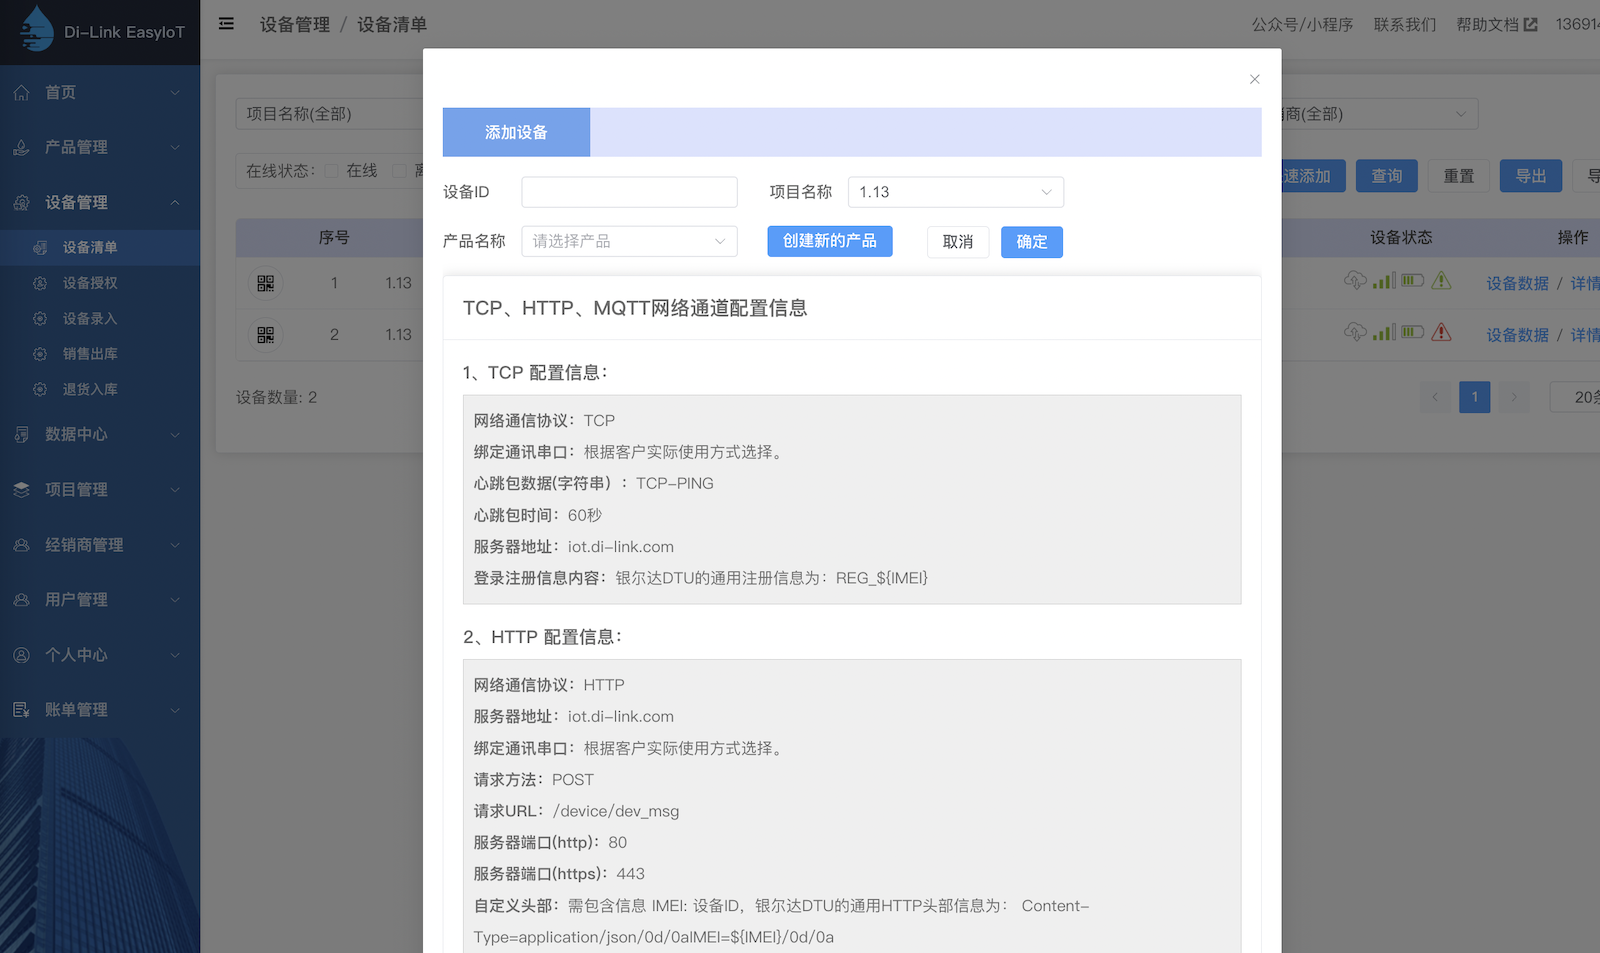Click the 设备录入 gear icon
The image size is (1600, 953).
pos(40,318)
